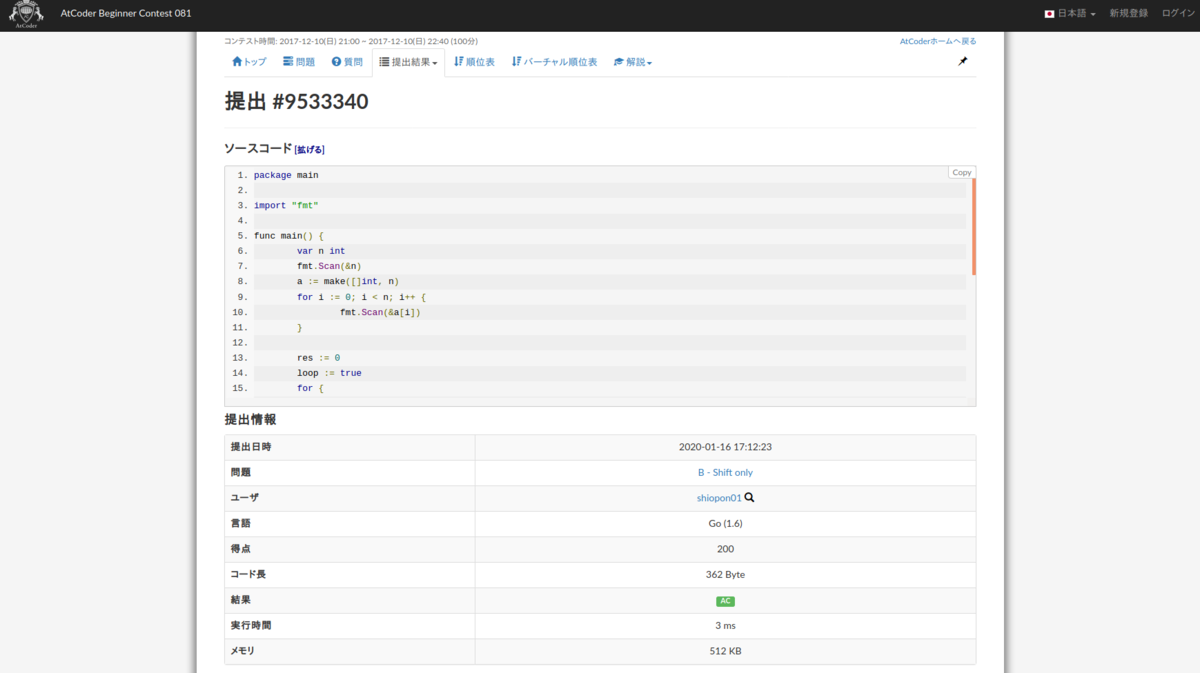Click the AtCoder skull logo
The image size is (1200, 673).
coord(25,14)
